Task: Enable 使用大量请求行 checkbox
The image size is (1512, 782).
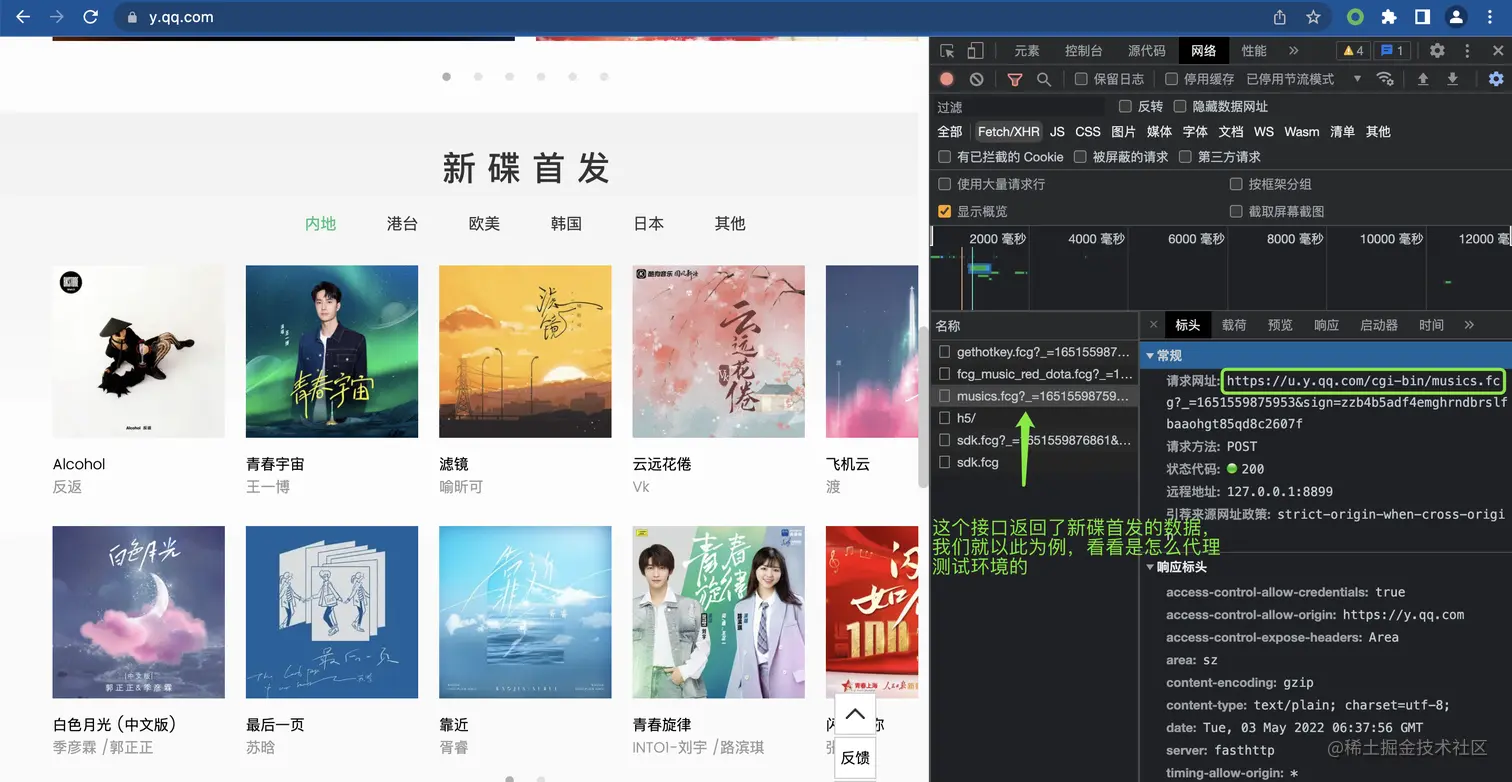Action: (x=944, y=184)
